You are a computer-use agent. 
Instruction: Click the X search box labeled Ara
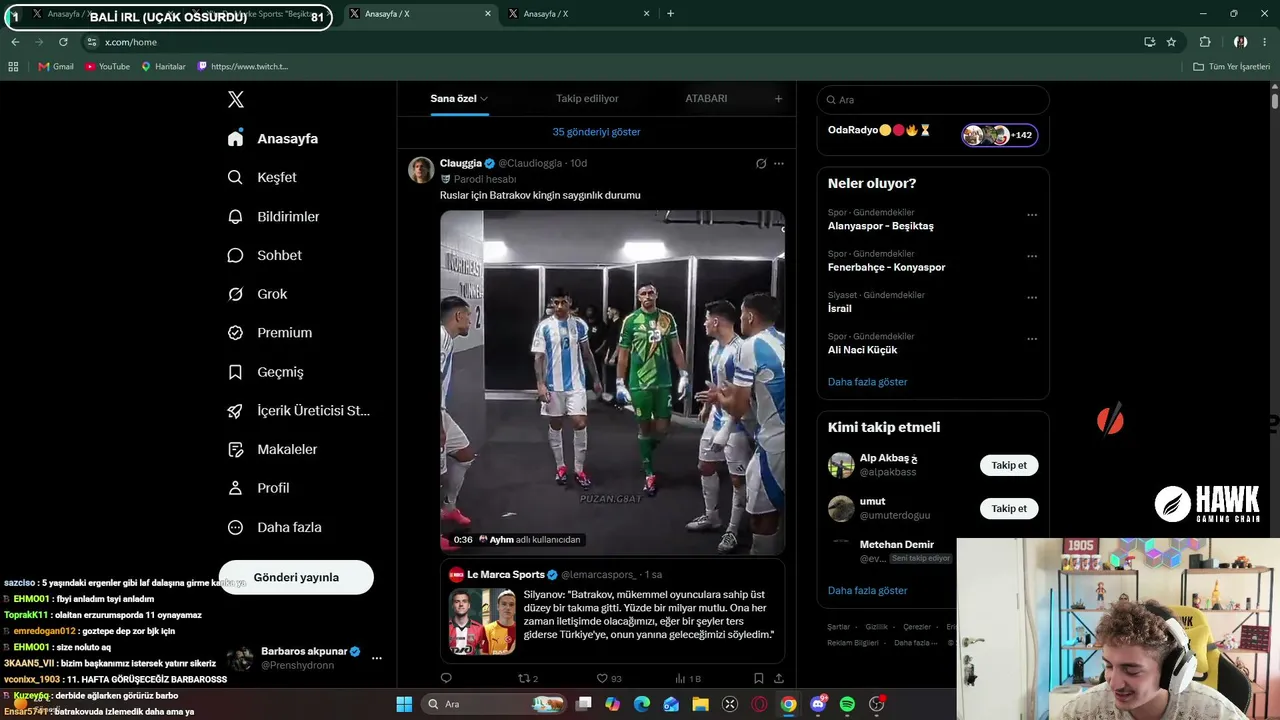click(x=933, y=100)
